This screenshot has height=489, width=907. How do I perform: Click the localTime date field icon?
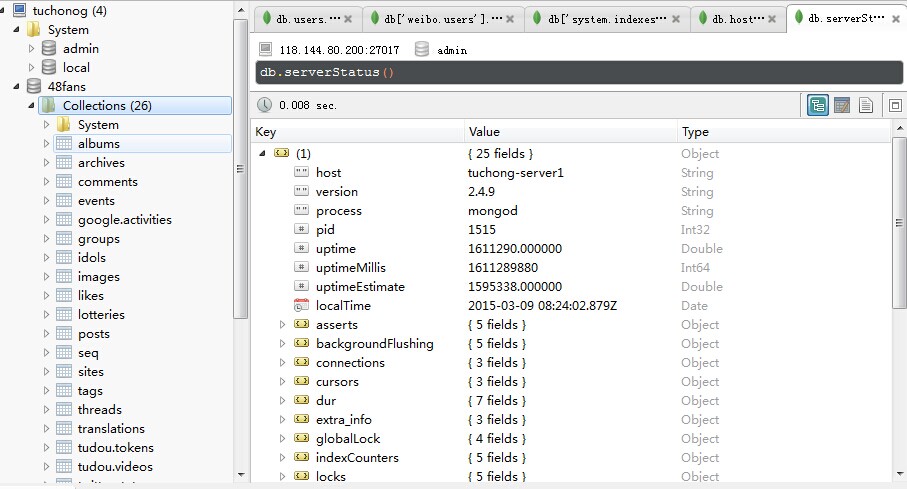(301, 306)
